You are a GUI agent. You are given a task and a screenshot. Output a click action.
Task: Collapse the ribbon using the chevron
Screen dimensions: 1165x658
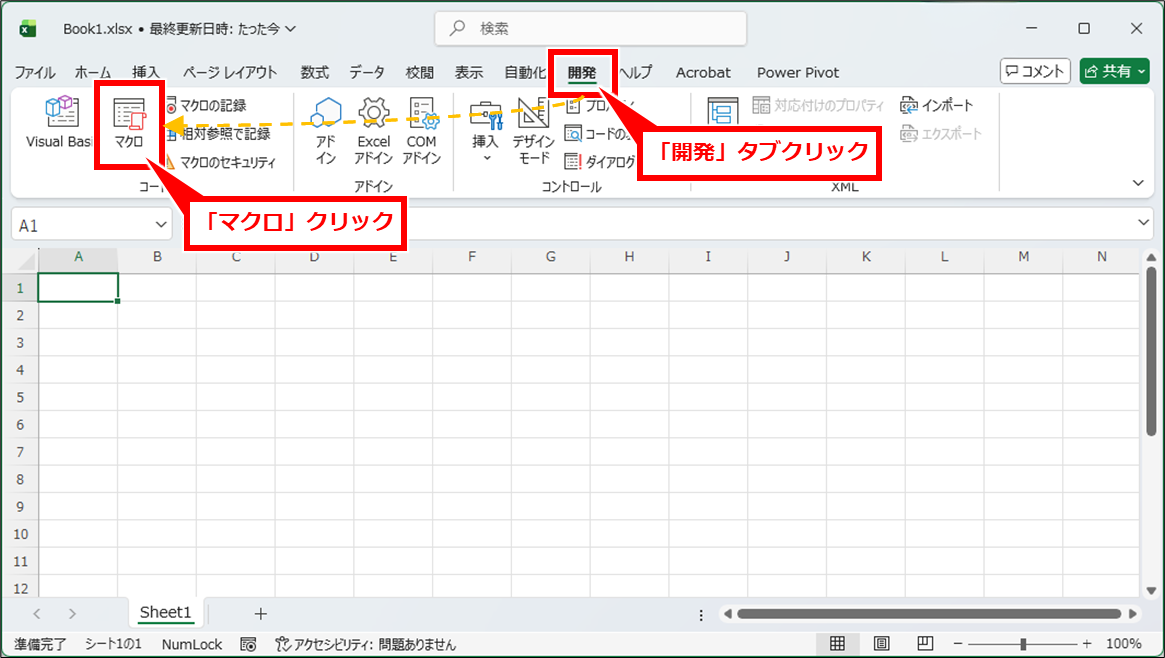pyautogui.click(x=1137, y=183)
